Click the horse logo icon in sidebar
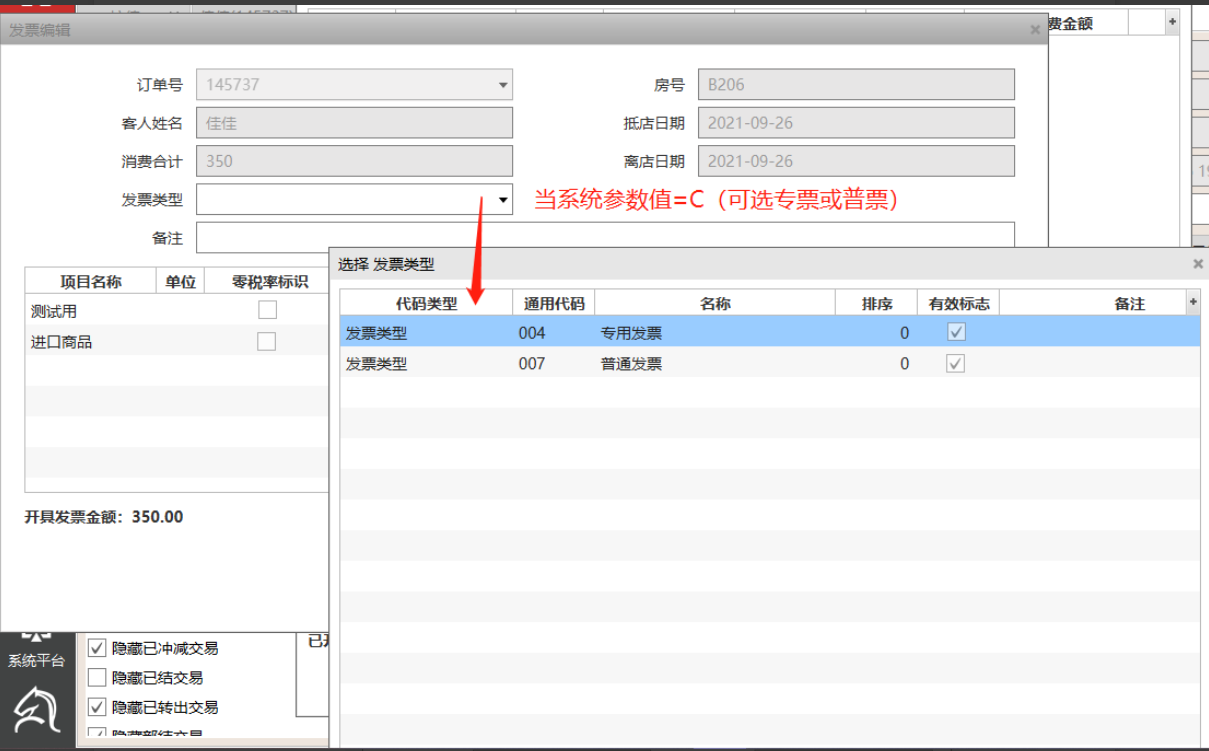This screenshot has height=751, width=1209. coord(37,710)
